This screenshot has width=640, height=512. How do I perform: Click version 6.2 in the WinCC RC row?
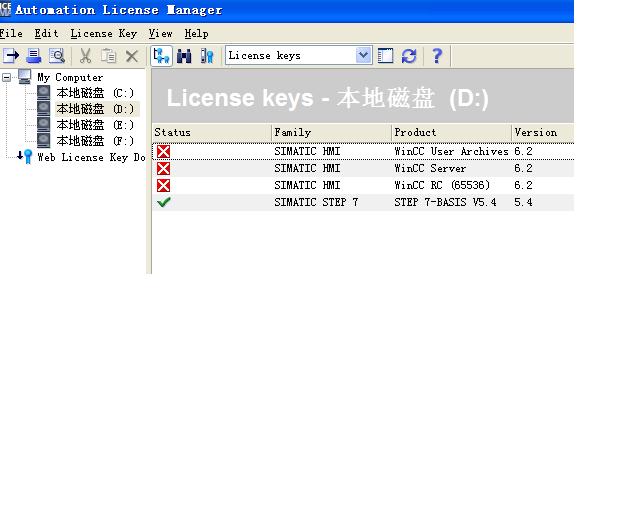pos(523,185)
